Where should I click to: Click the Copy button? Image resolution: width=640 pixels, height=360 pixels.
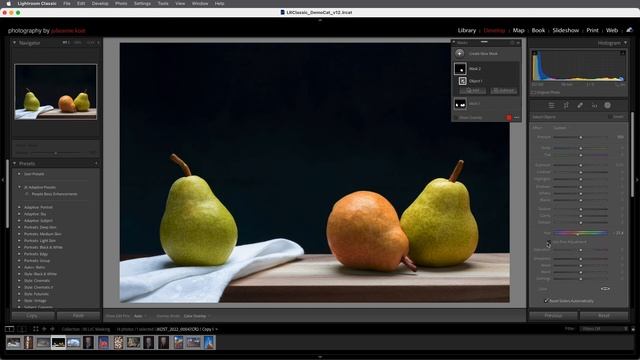[32, 316]
